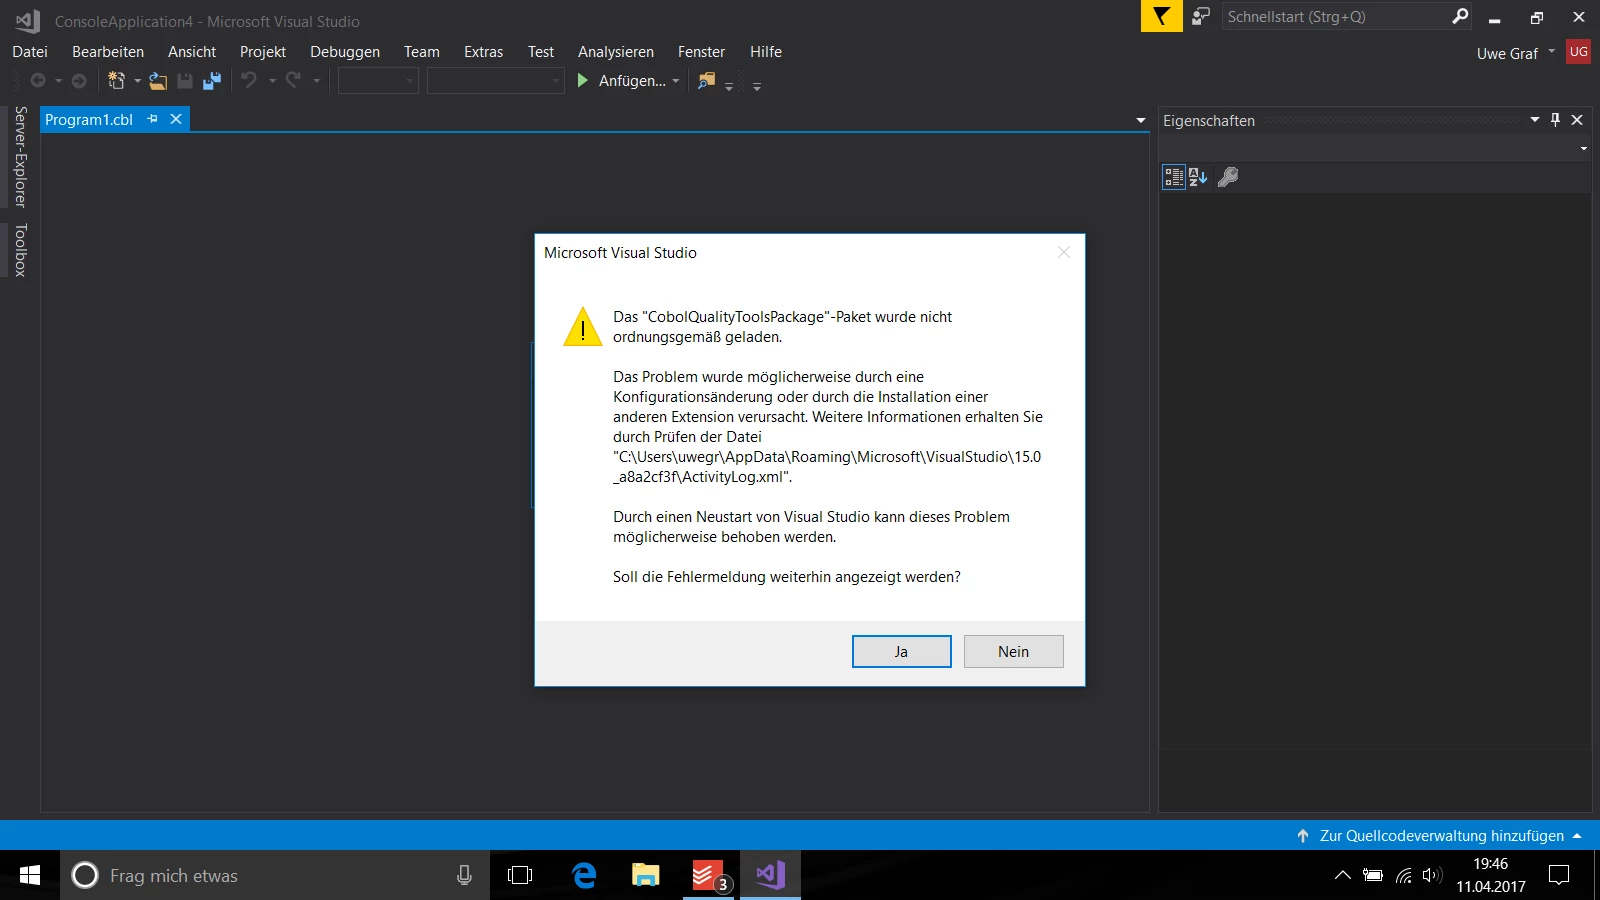Click the Cortana Frag mich etwas search box

pyautogui.click(x=275, y=876)
